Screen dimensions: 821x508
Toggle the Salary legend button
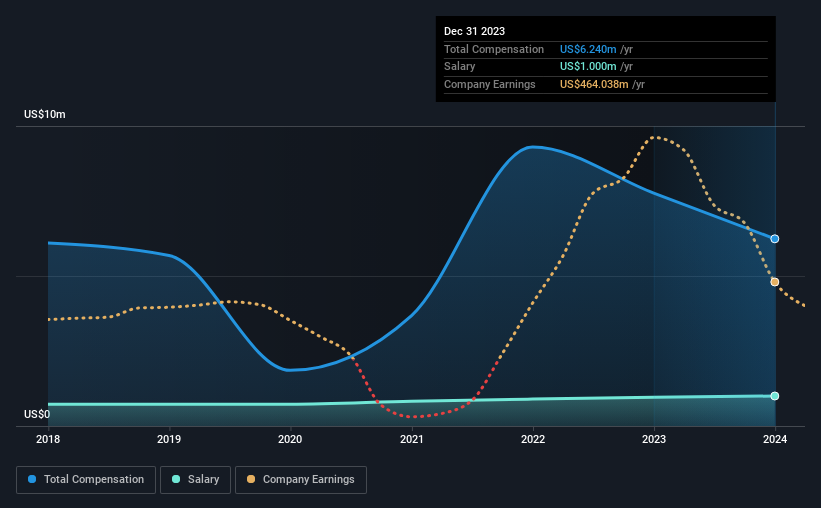pos(195,480)
